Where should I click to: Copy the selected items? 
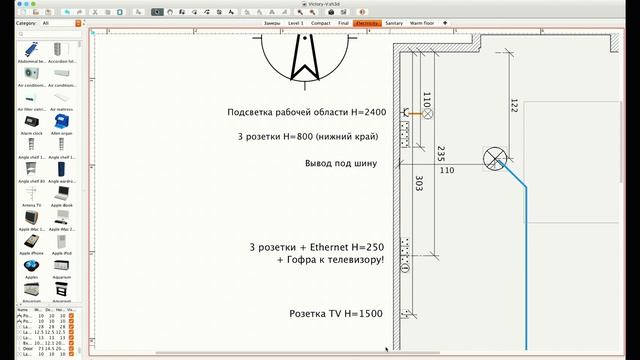[108, 12]
